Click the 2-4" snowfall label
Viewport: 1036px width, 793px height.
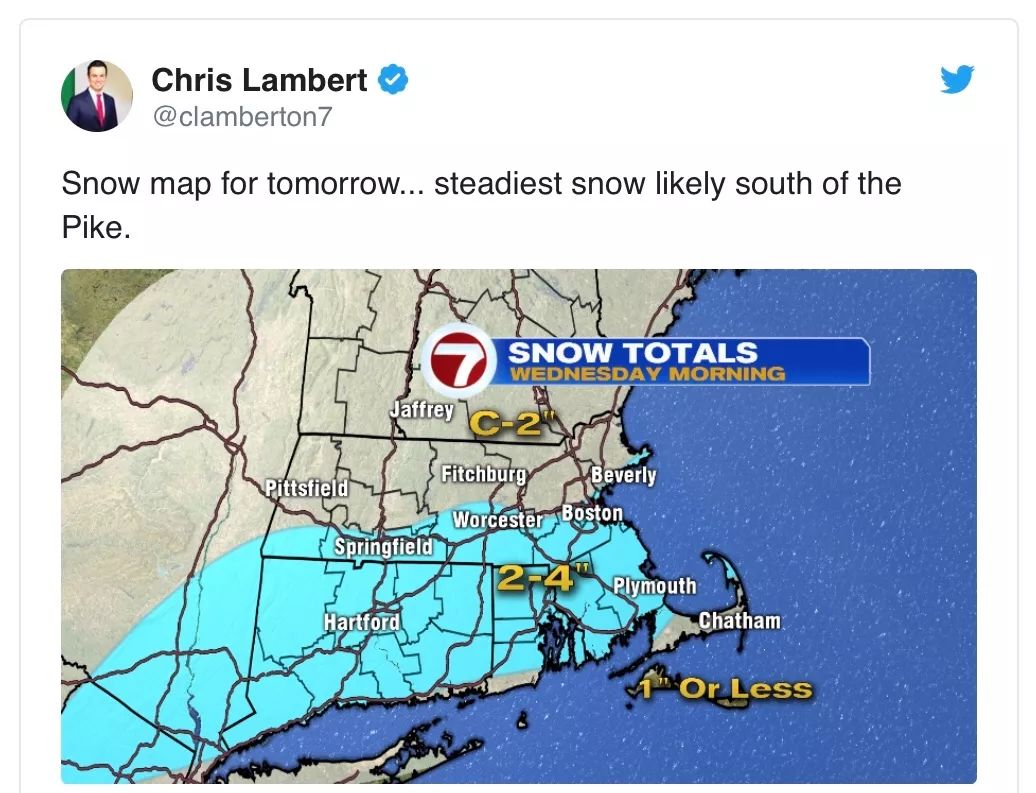(x=536, y=577)
